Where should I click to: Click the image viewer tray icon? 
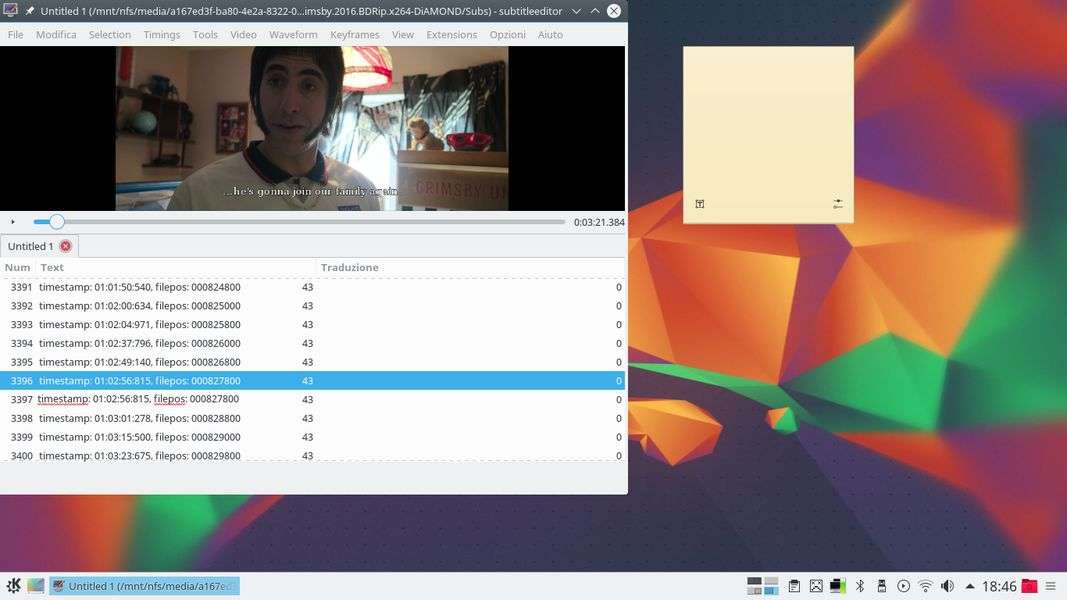click(x=816, y=586)
